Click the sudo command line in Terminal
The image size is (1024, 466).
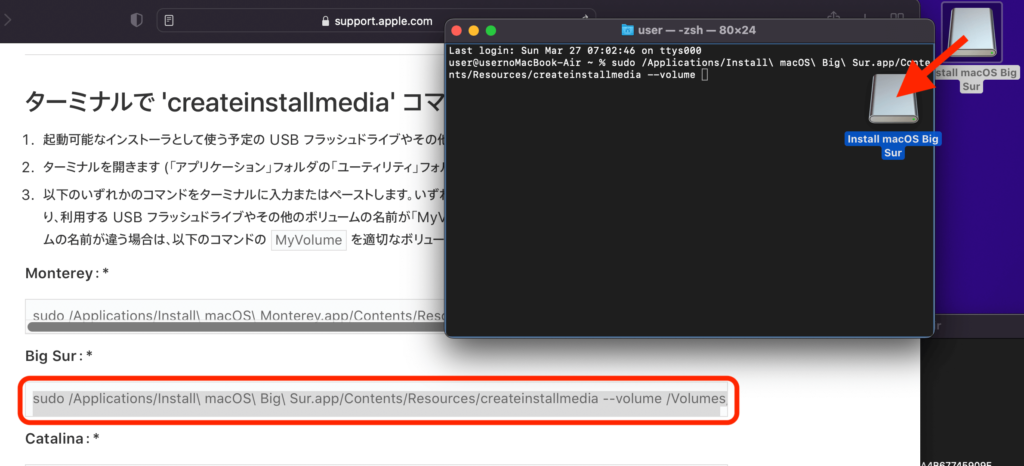pyautogui.click(x=690, y=69)
